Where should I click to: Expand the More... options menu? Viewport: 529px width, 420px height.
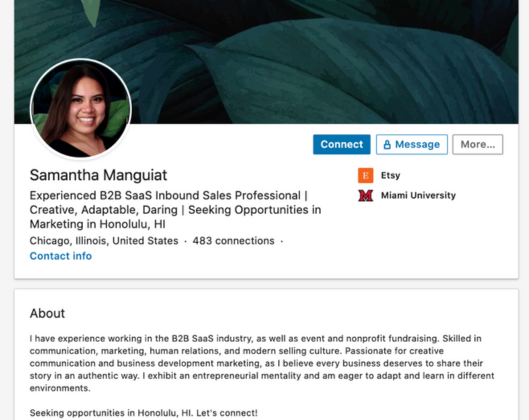(x=477, y=144)
